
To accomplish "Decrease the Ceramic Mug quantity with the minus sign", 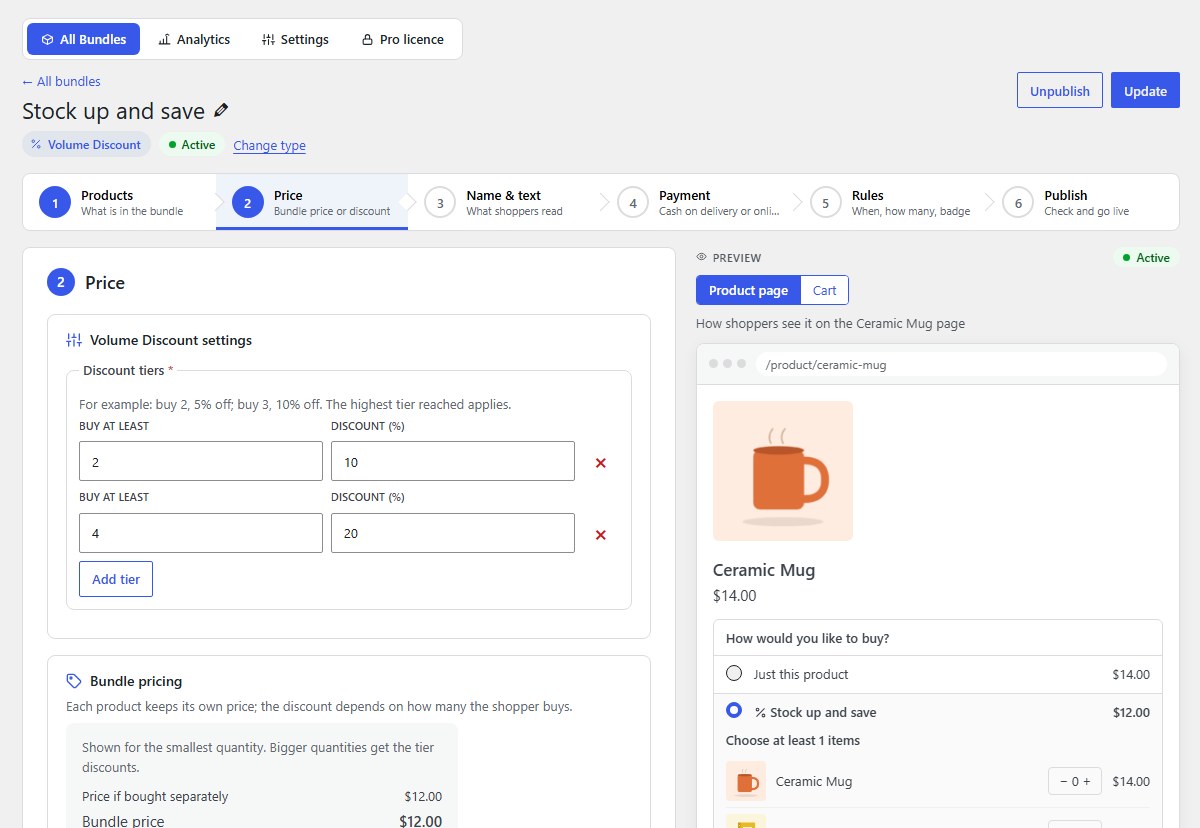I will [1063, 781].
